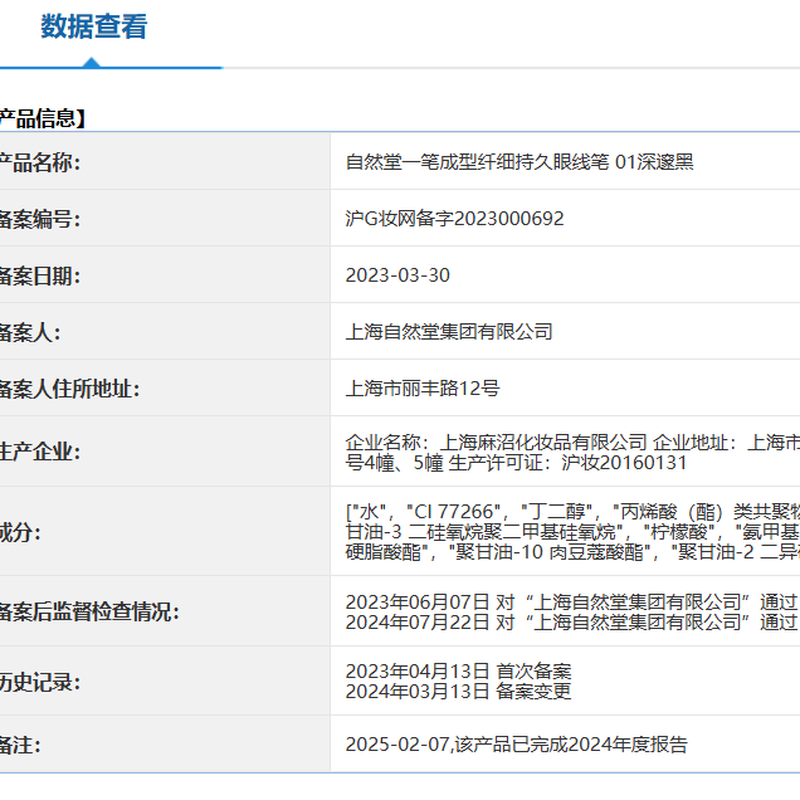This screenshot has width=800, height=800.
Task: Click the 备案人住所地址 label
Action: click(68, 389)
